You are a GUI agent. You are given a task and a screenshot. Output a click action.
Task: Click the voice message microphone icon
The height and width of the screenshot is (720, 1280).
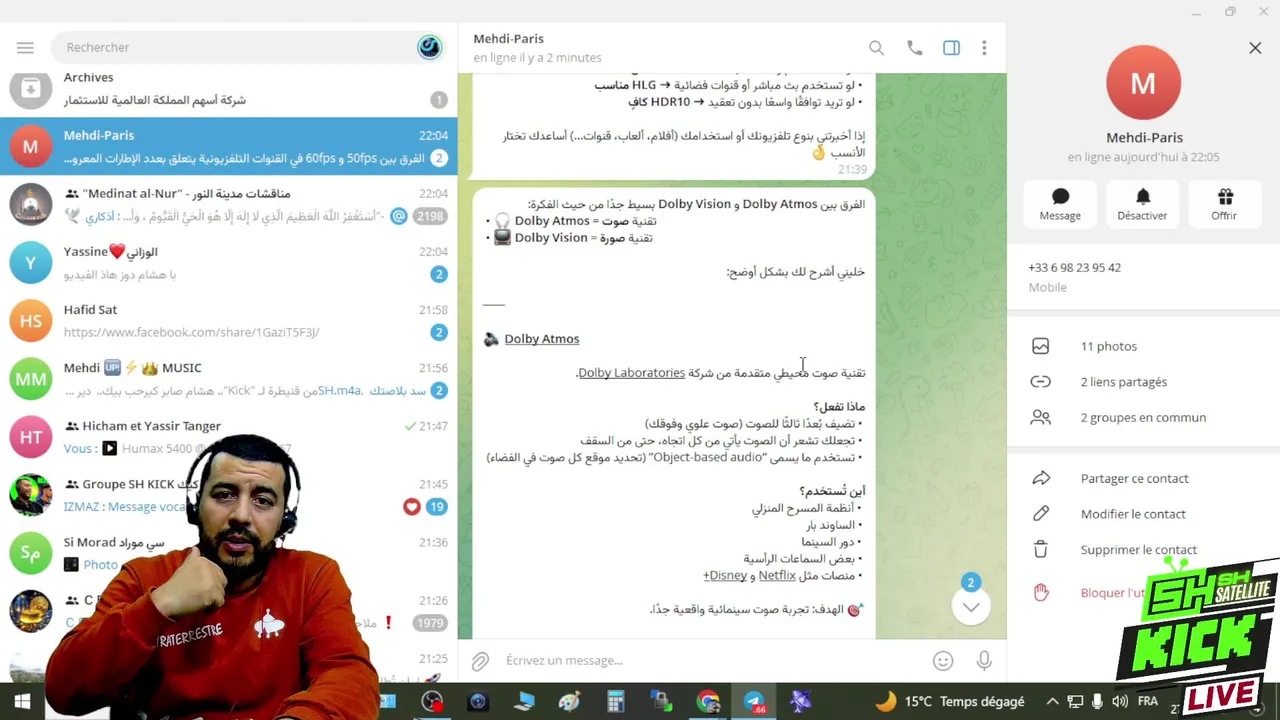click(984, 660)
